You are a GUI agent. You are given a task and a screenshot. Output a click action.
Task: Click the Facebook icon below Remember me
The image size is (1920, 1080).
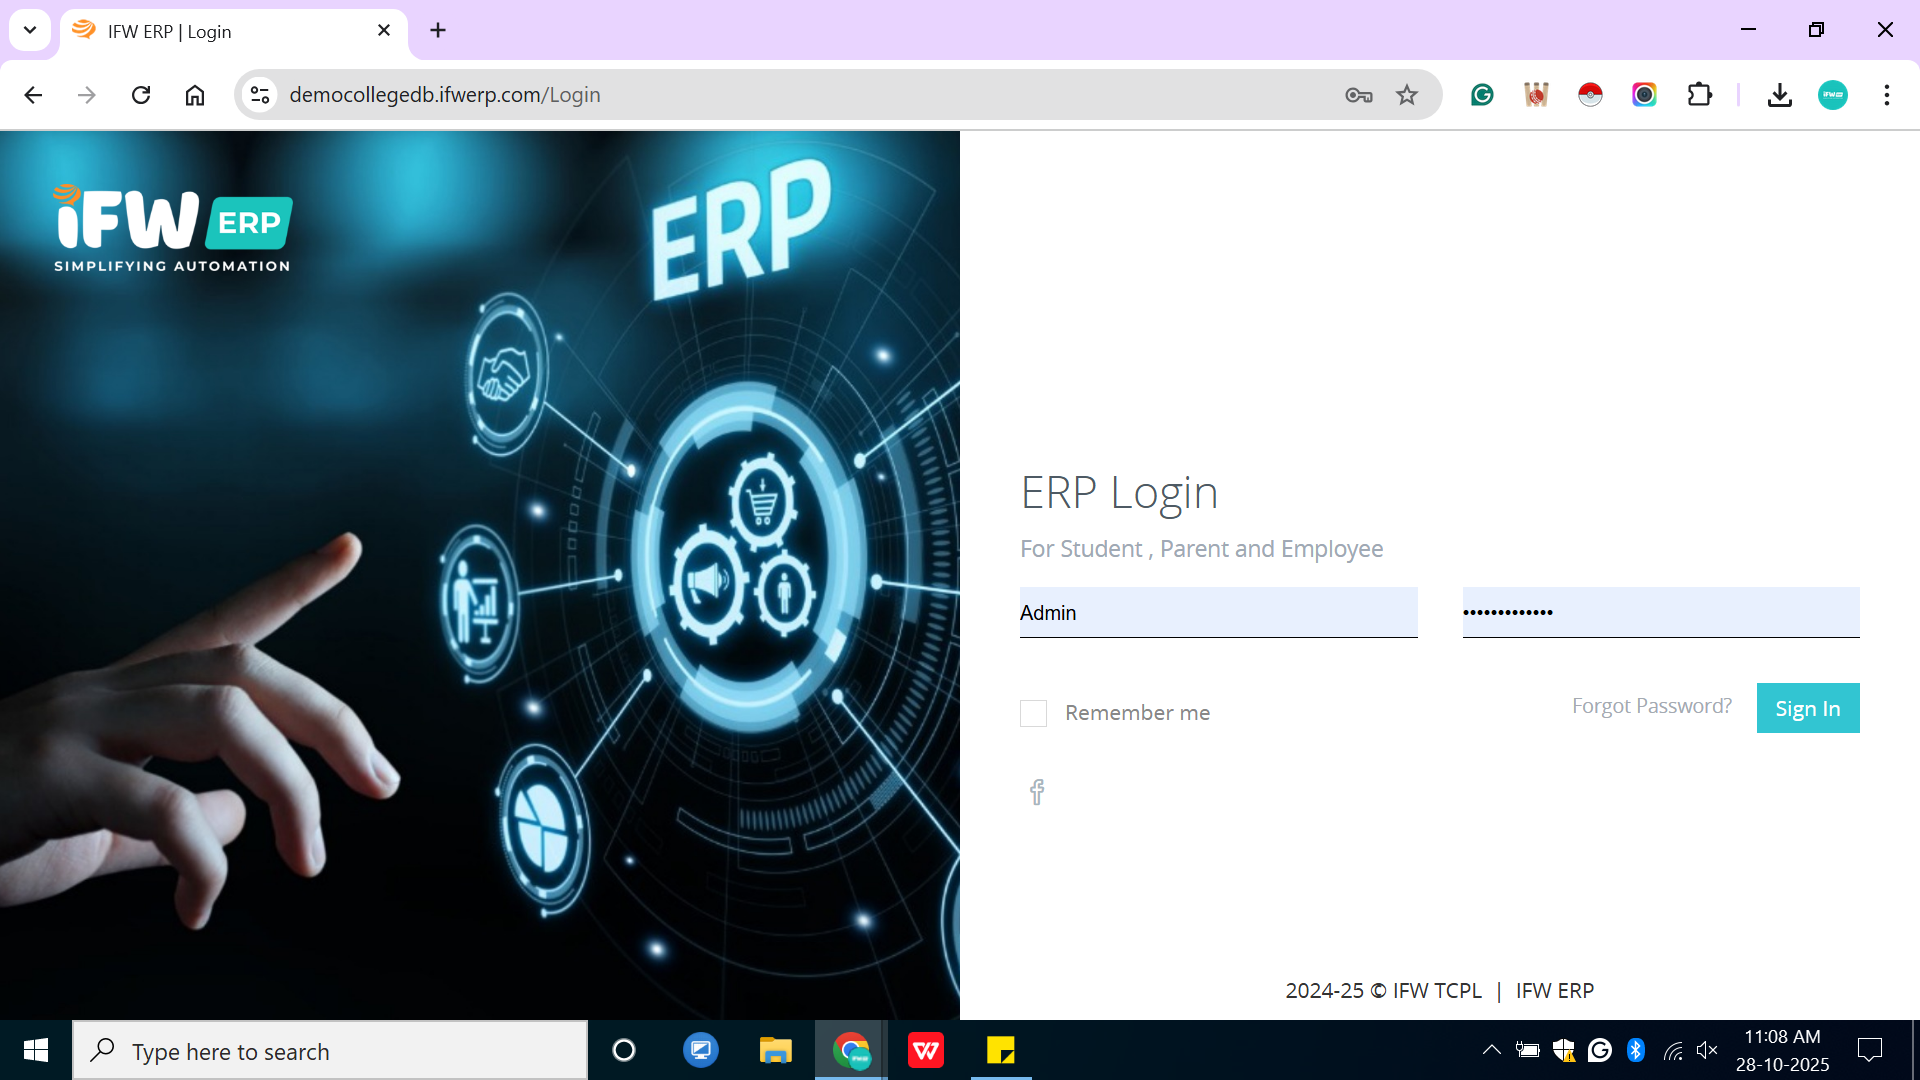coord(1037,792)
